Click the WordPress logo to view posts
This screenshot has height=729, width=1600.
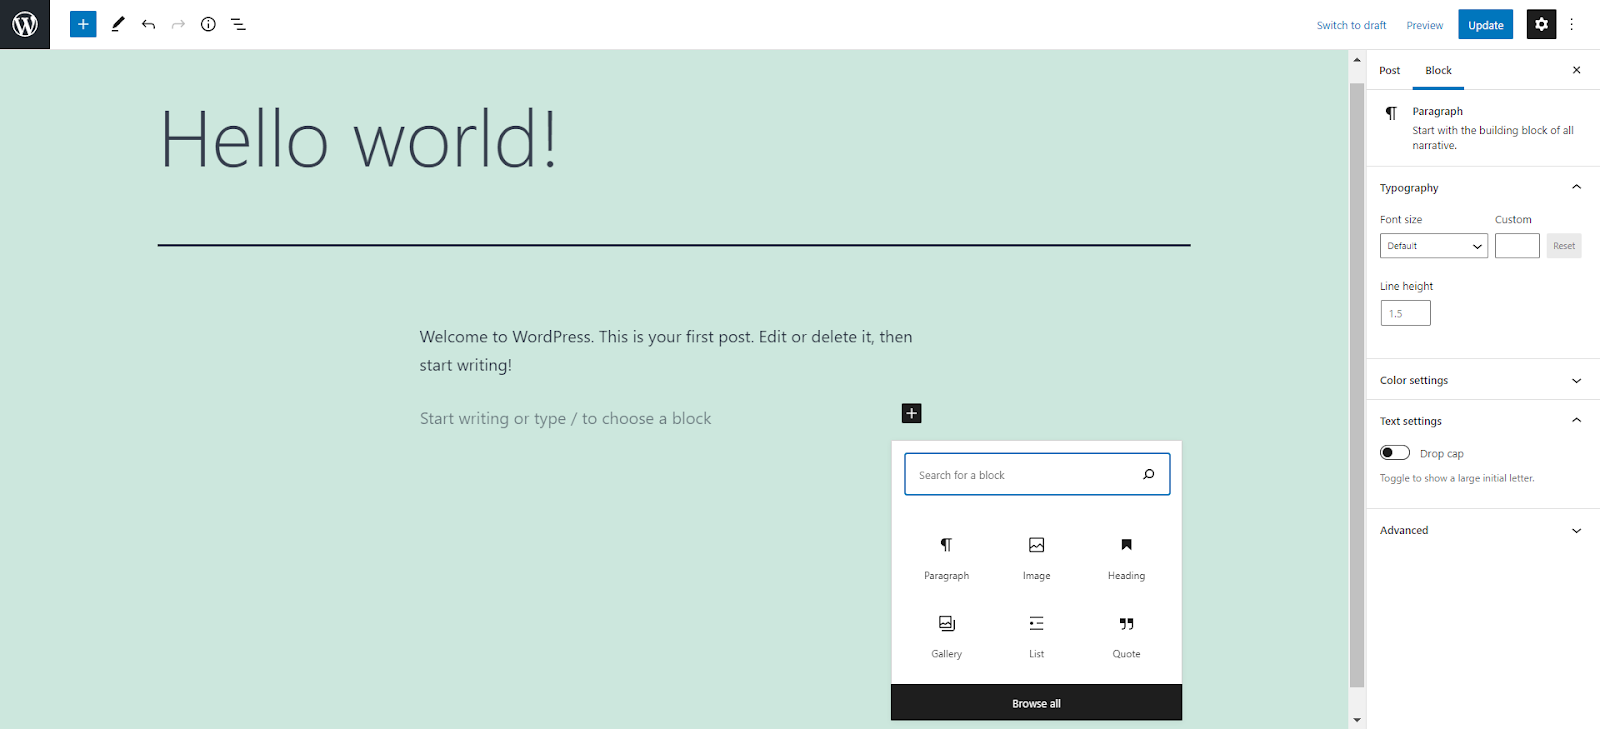tap(25, 24)
